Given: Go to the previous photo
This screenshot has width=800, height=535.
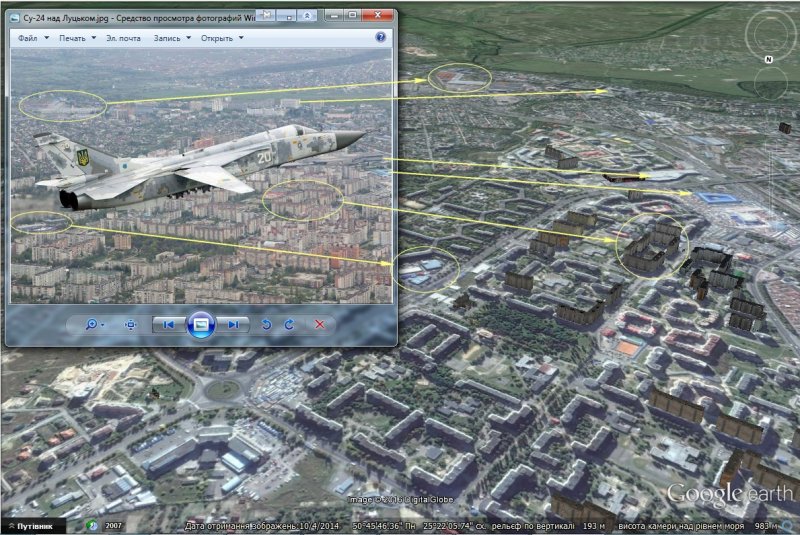Looking at the screenshot, I should (x=169, y=324).
